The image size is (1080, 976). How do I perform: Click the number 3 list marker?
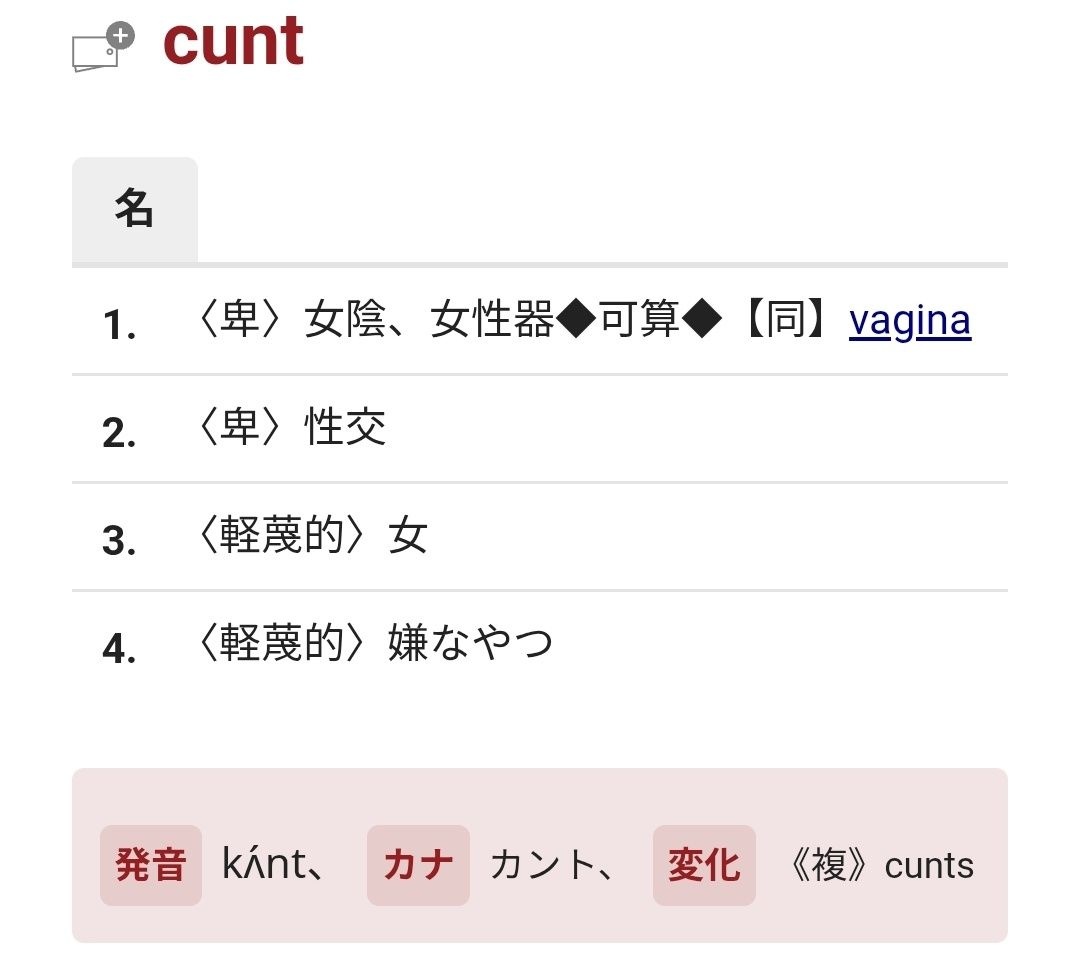(119, 542)
